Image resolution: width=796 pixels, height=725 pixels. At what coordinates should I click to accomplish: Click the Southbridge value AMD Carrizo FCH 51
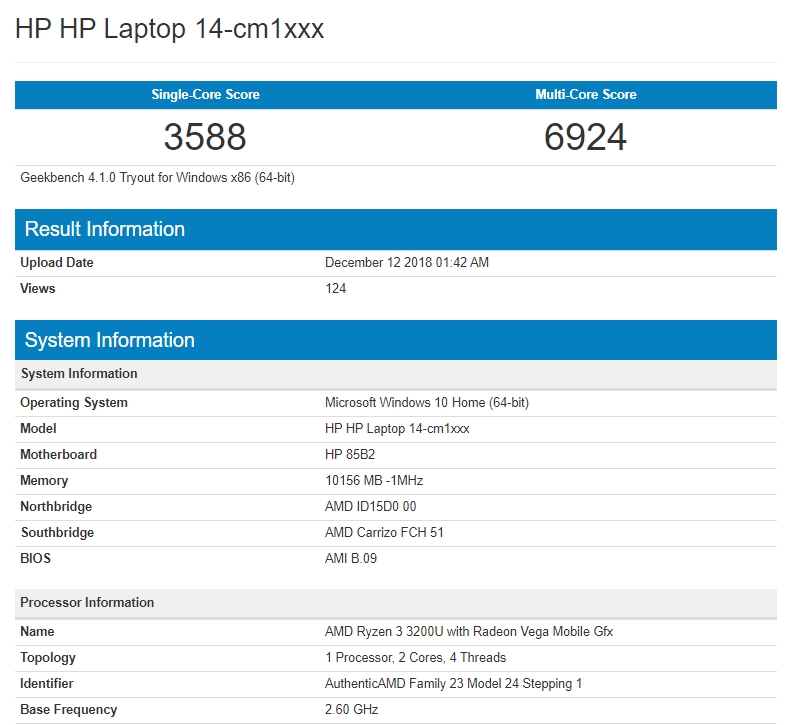(384, 533)
